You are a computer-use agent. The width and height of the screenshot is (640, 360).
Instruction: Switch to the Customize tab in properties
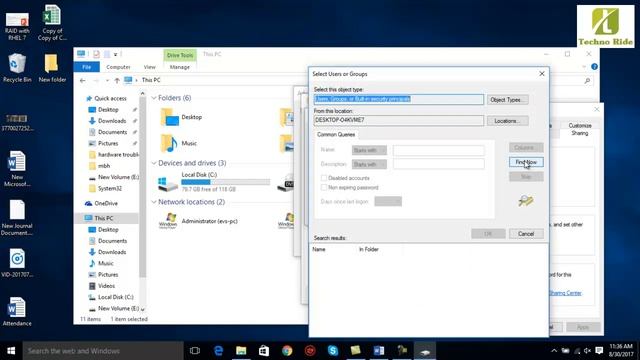pos(580,125)
